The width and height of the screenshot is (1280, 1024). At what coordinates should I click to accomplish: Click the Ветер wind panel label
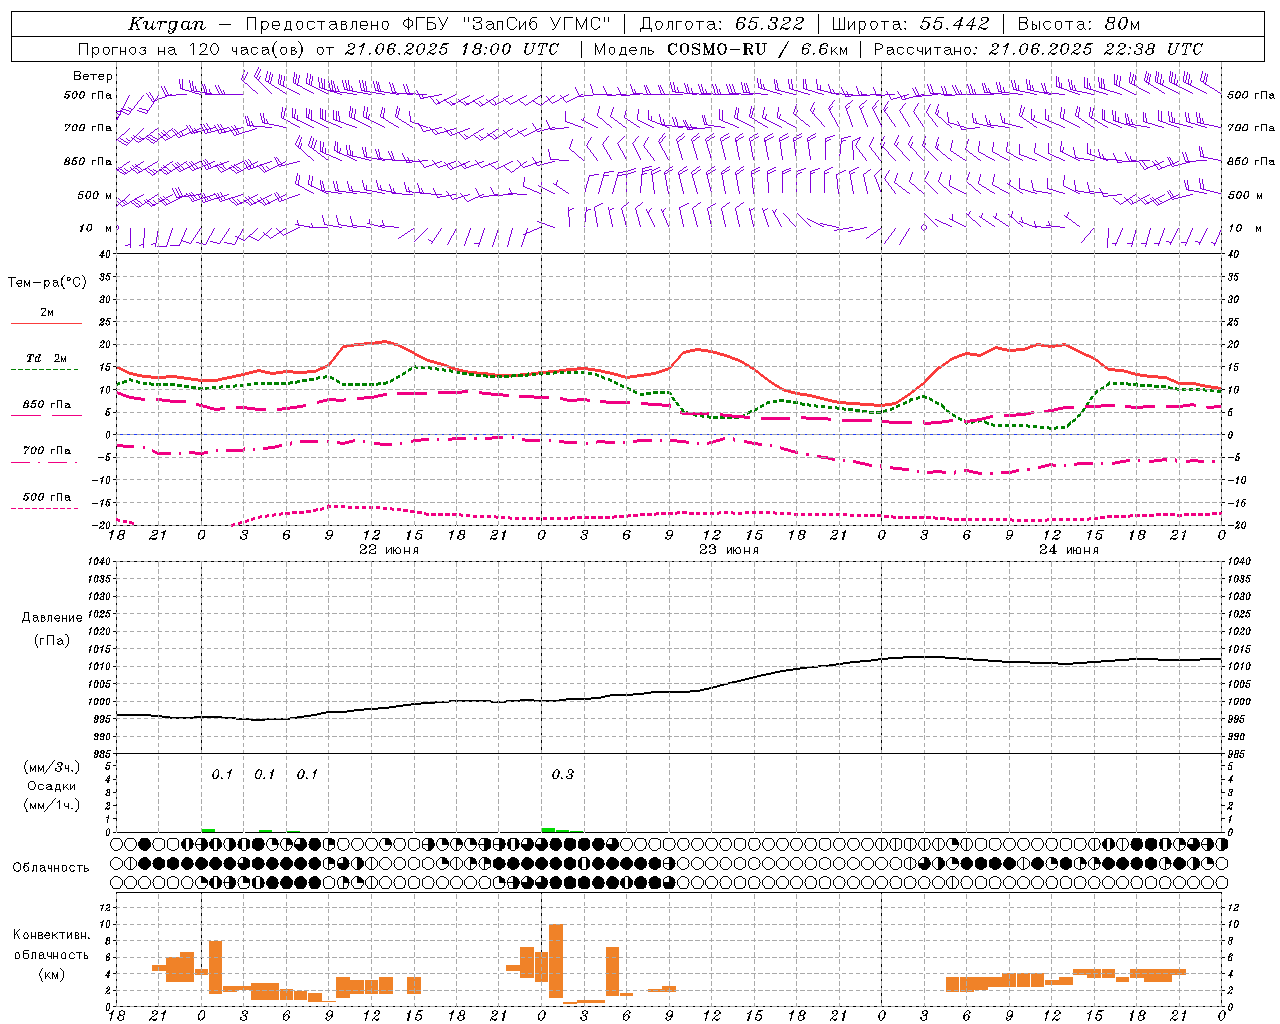[93, 76]
